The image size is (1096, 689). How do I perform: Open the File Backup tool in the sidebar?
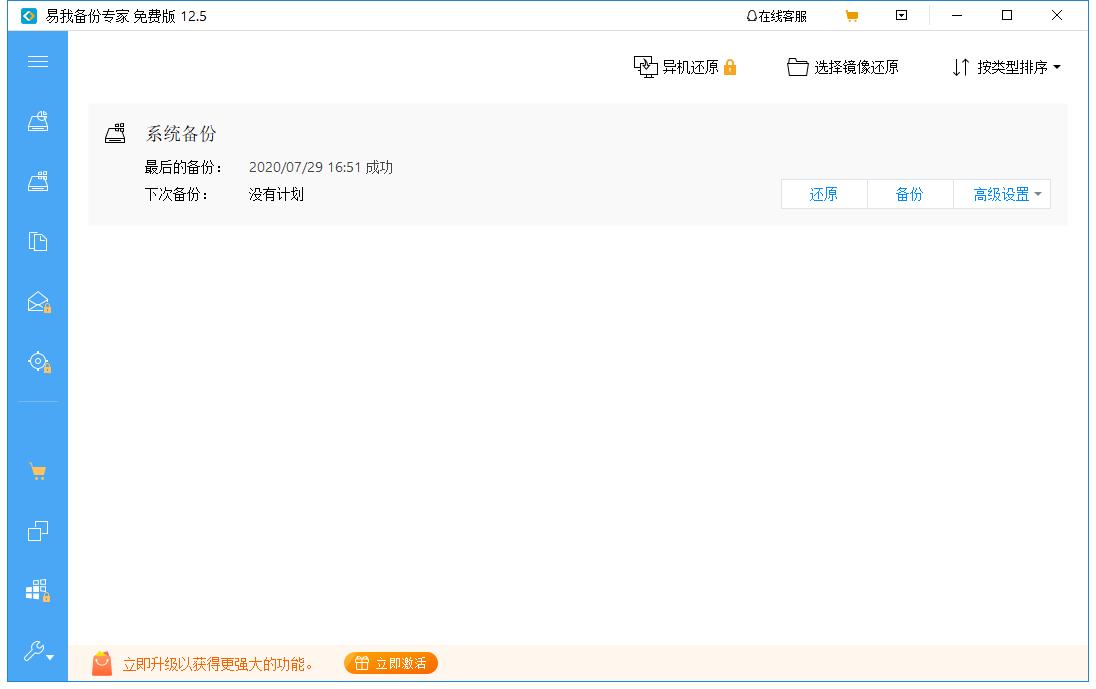tap(38, 241)
